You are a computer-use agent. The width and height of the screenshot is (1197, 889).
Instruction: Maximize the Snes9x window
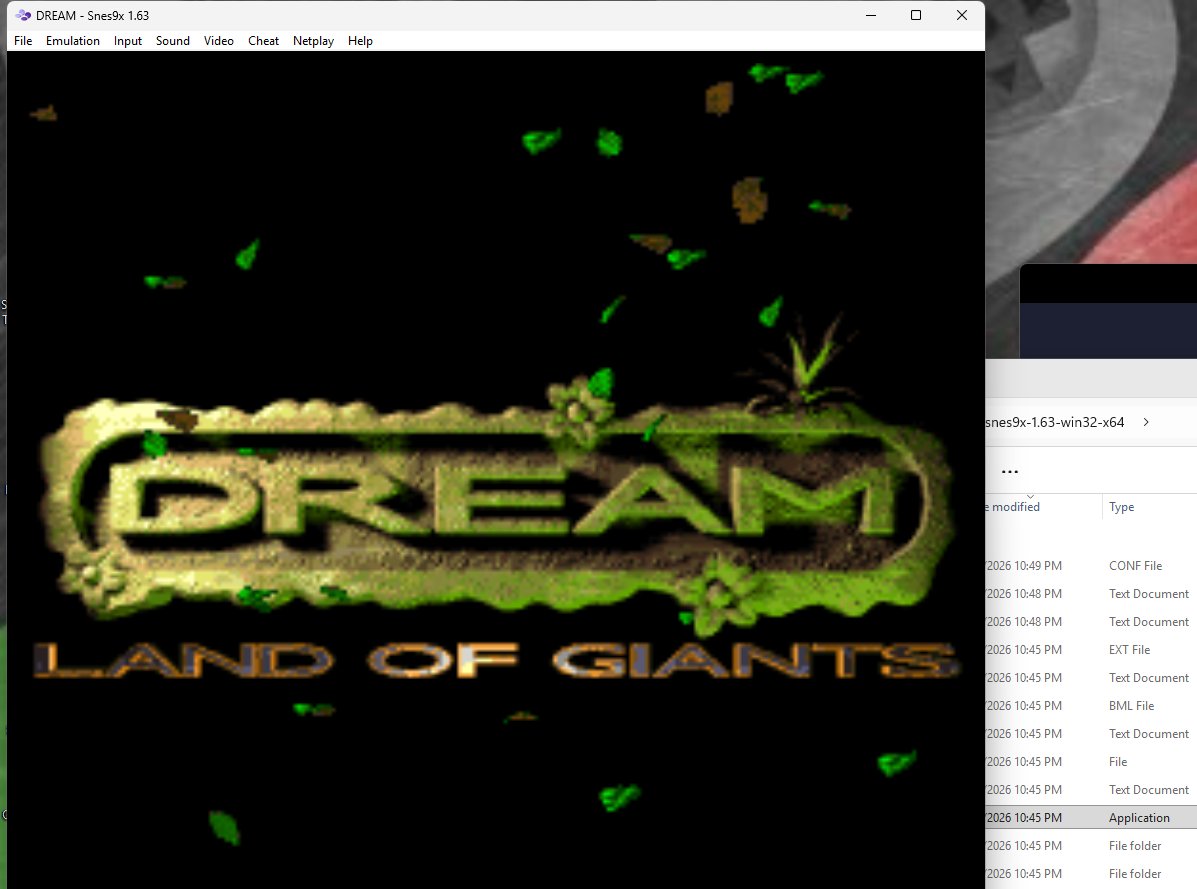(916, 15)
